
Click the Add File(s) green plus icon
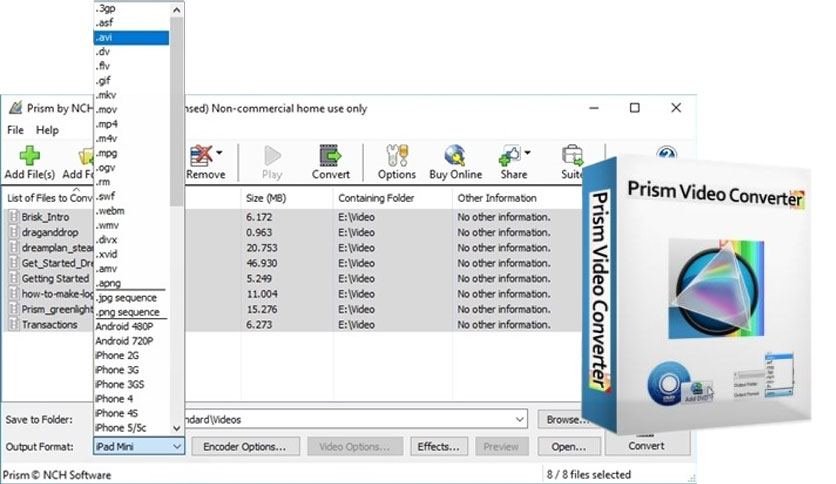[29, 155]
